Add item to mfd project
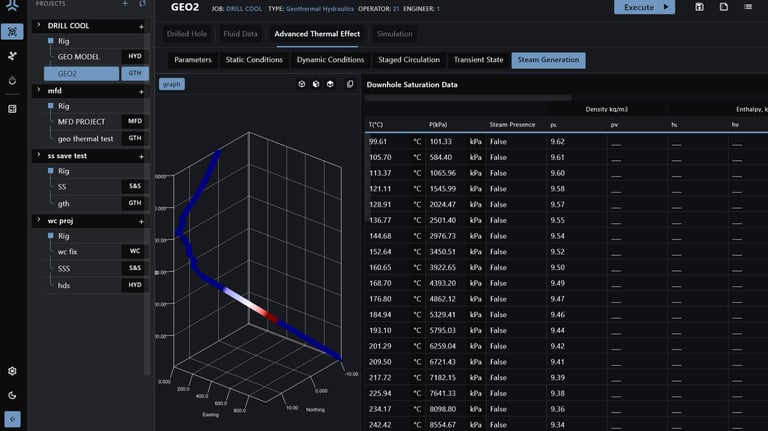Screen dimensions: 768x431 point(141,92)
